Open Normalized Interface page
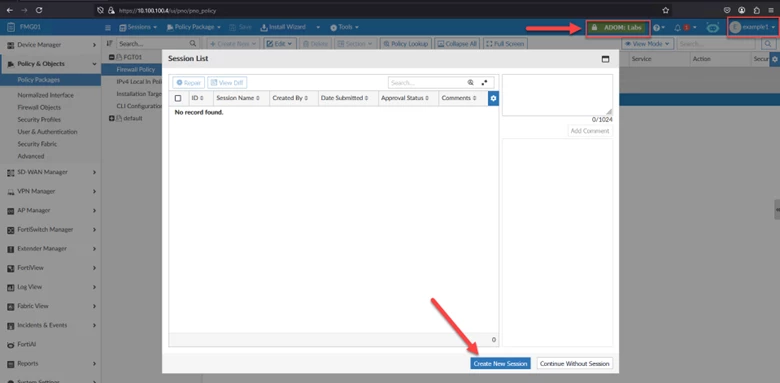780x383 pixels. coord(45,95)
